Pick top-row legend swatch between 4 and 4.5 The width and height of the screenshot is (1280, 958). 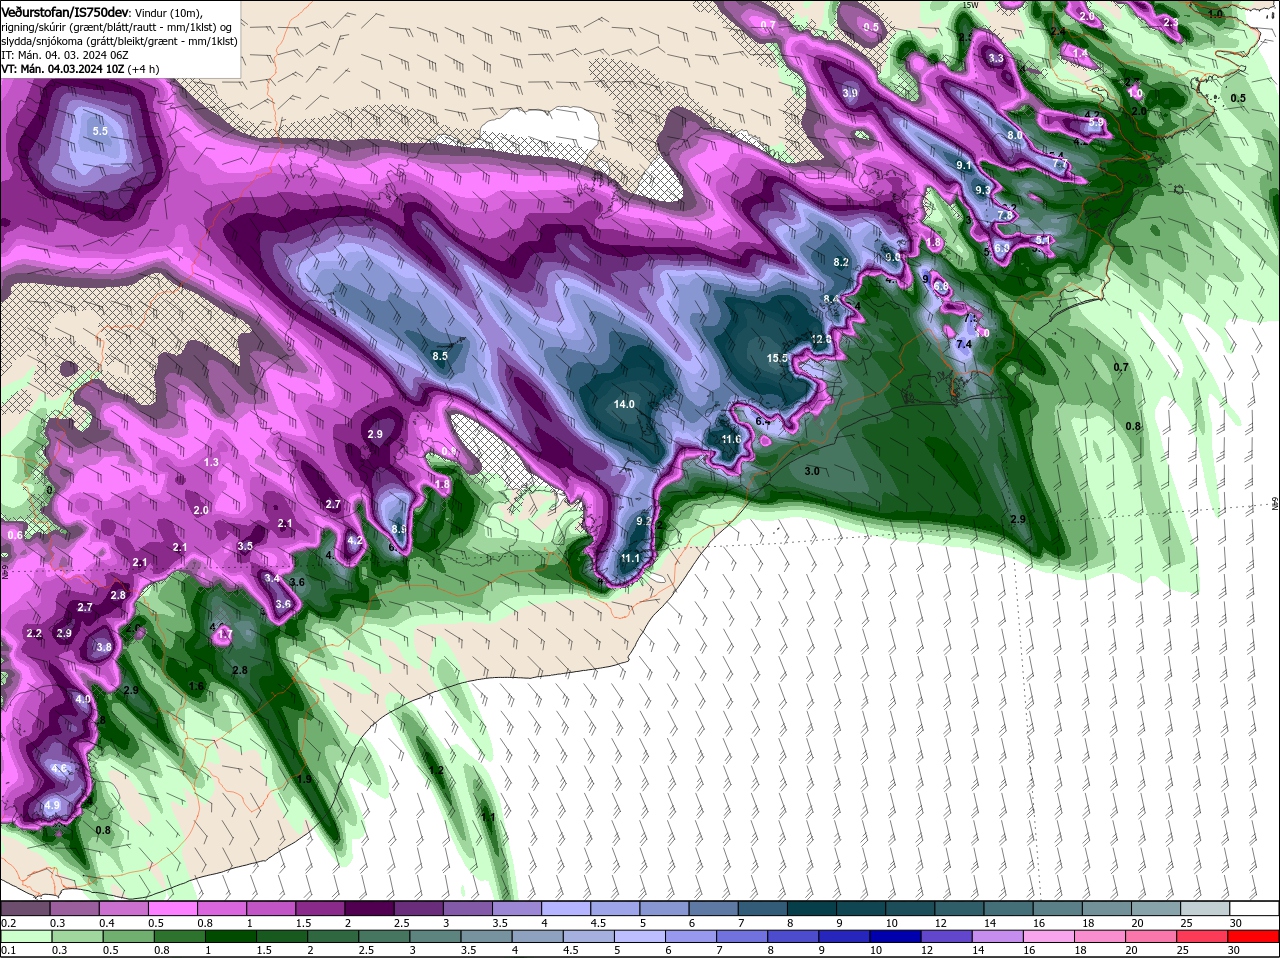coord(566,908)
